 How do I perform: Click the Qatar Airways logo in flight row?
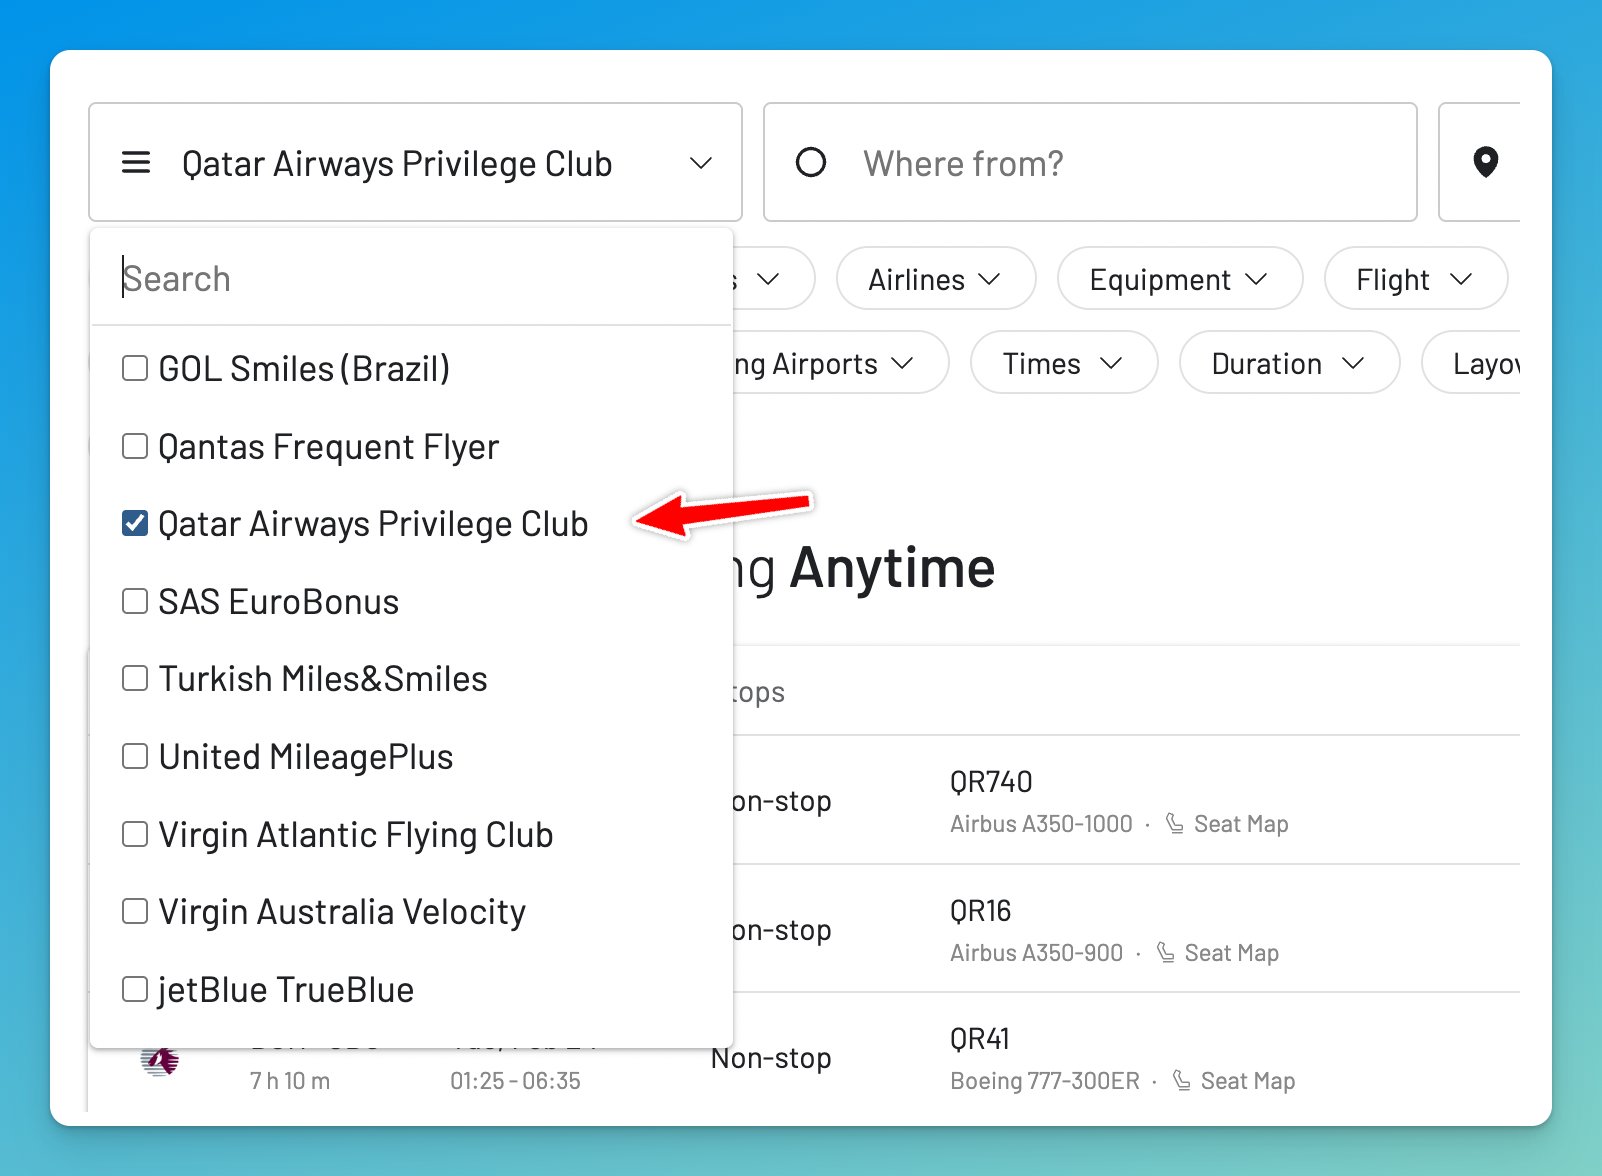click(x=160, y=1061)
